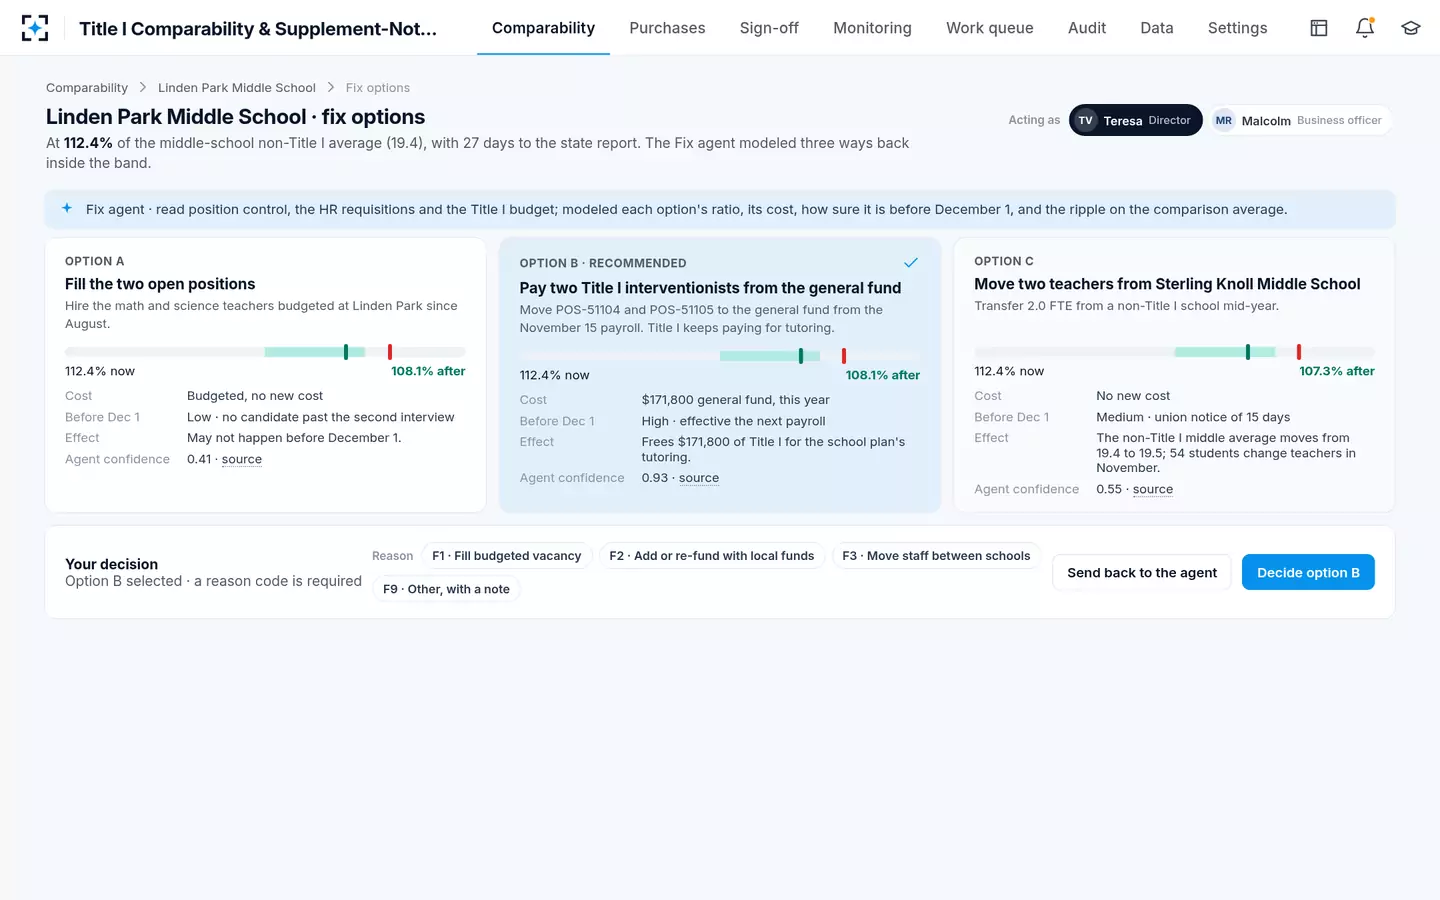The width and height of the screenshot is (1440, 900).
Task: Click the Fix agent sparkle icon
Action: coord(67,208)
